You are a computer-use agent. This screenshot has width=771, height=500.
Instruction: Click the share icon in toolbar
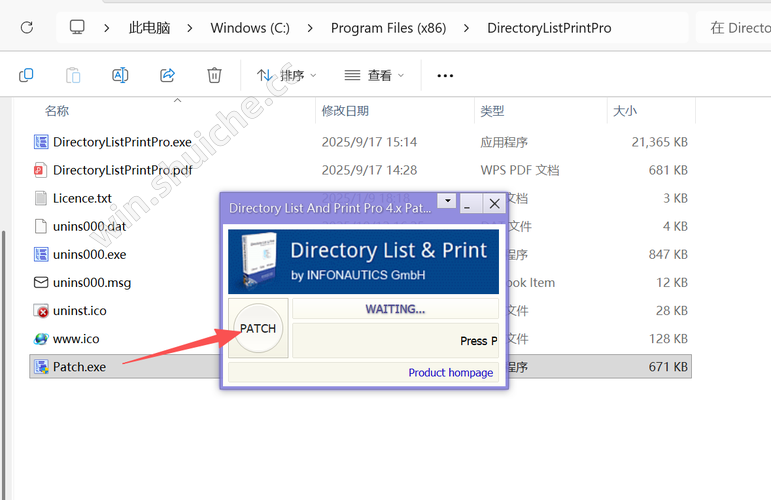(x=167, y=75)
